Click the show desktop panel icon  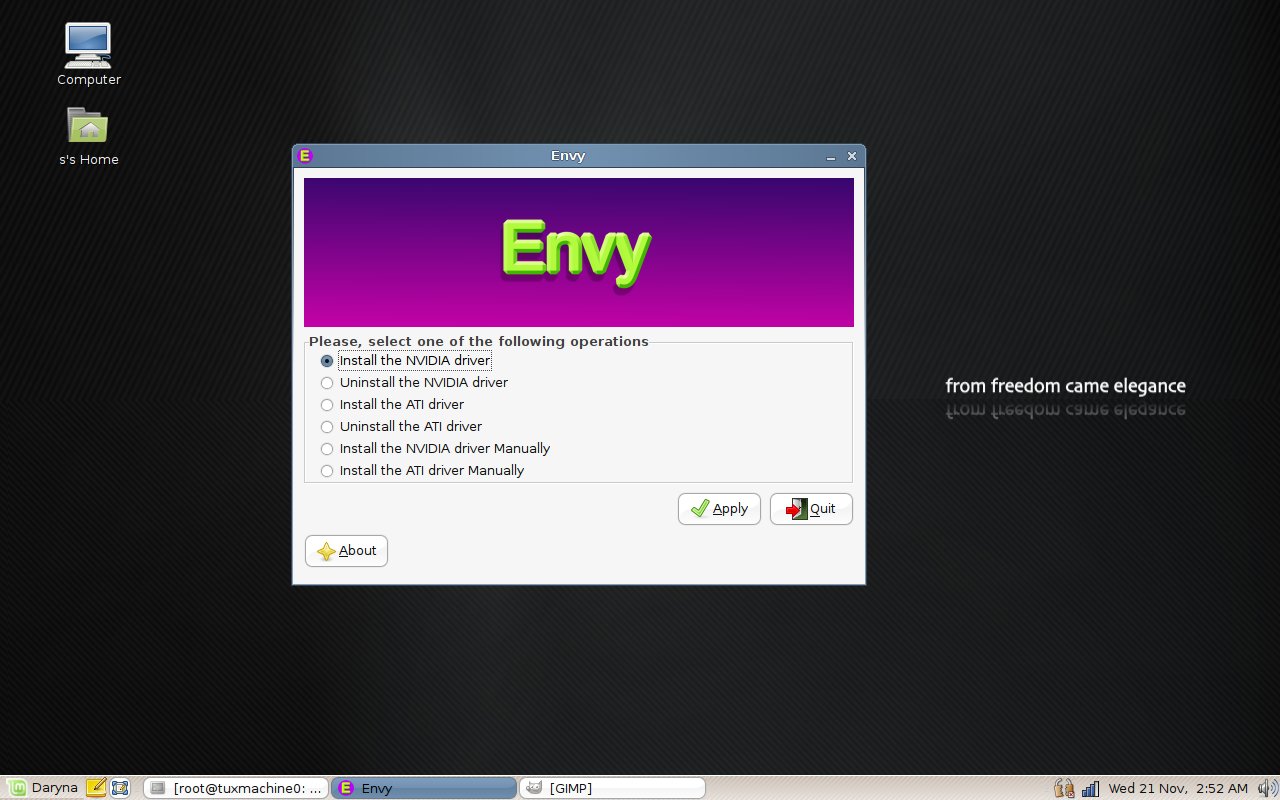coord(120,788)
